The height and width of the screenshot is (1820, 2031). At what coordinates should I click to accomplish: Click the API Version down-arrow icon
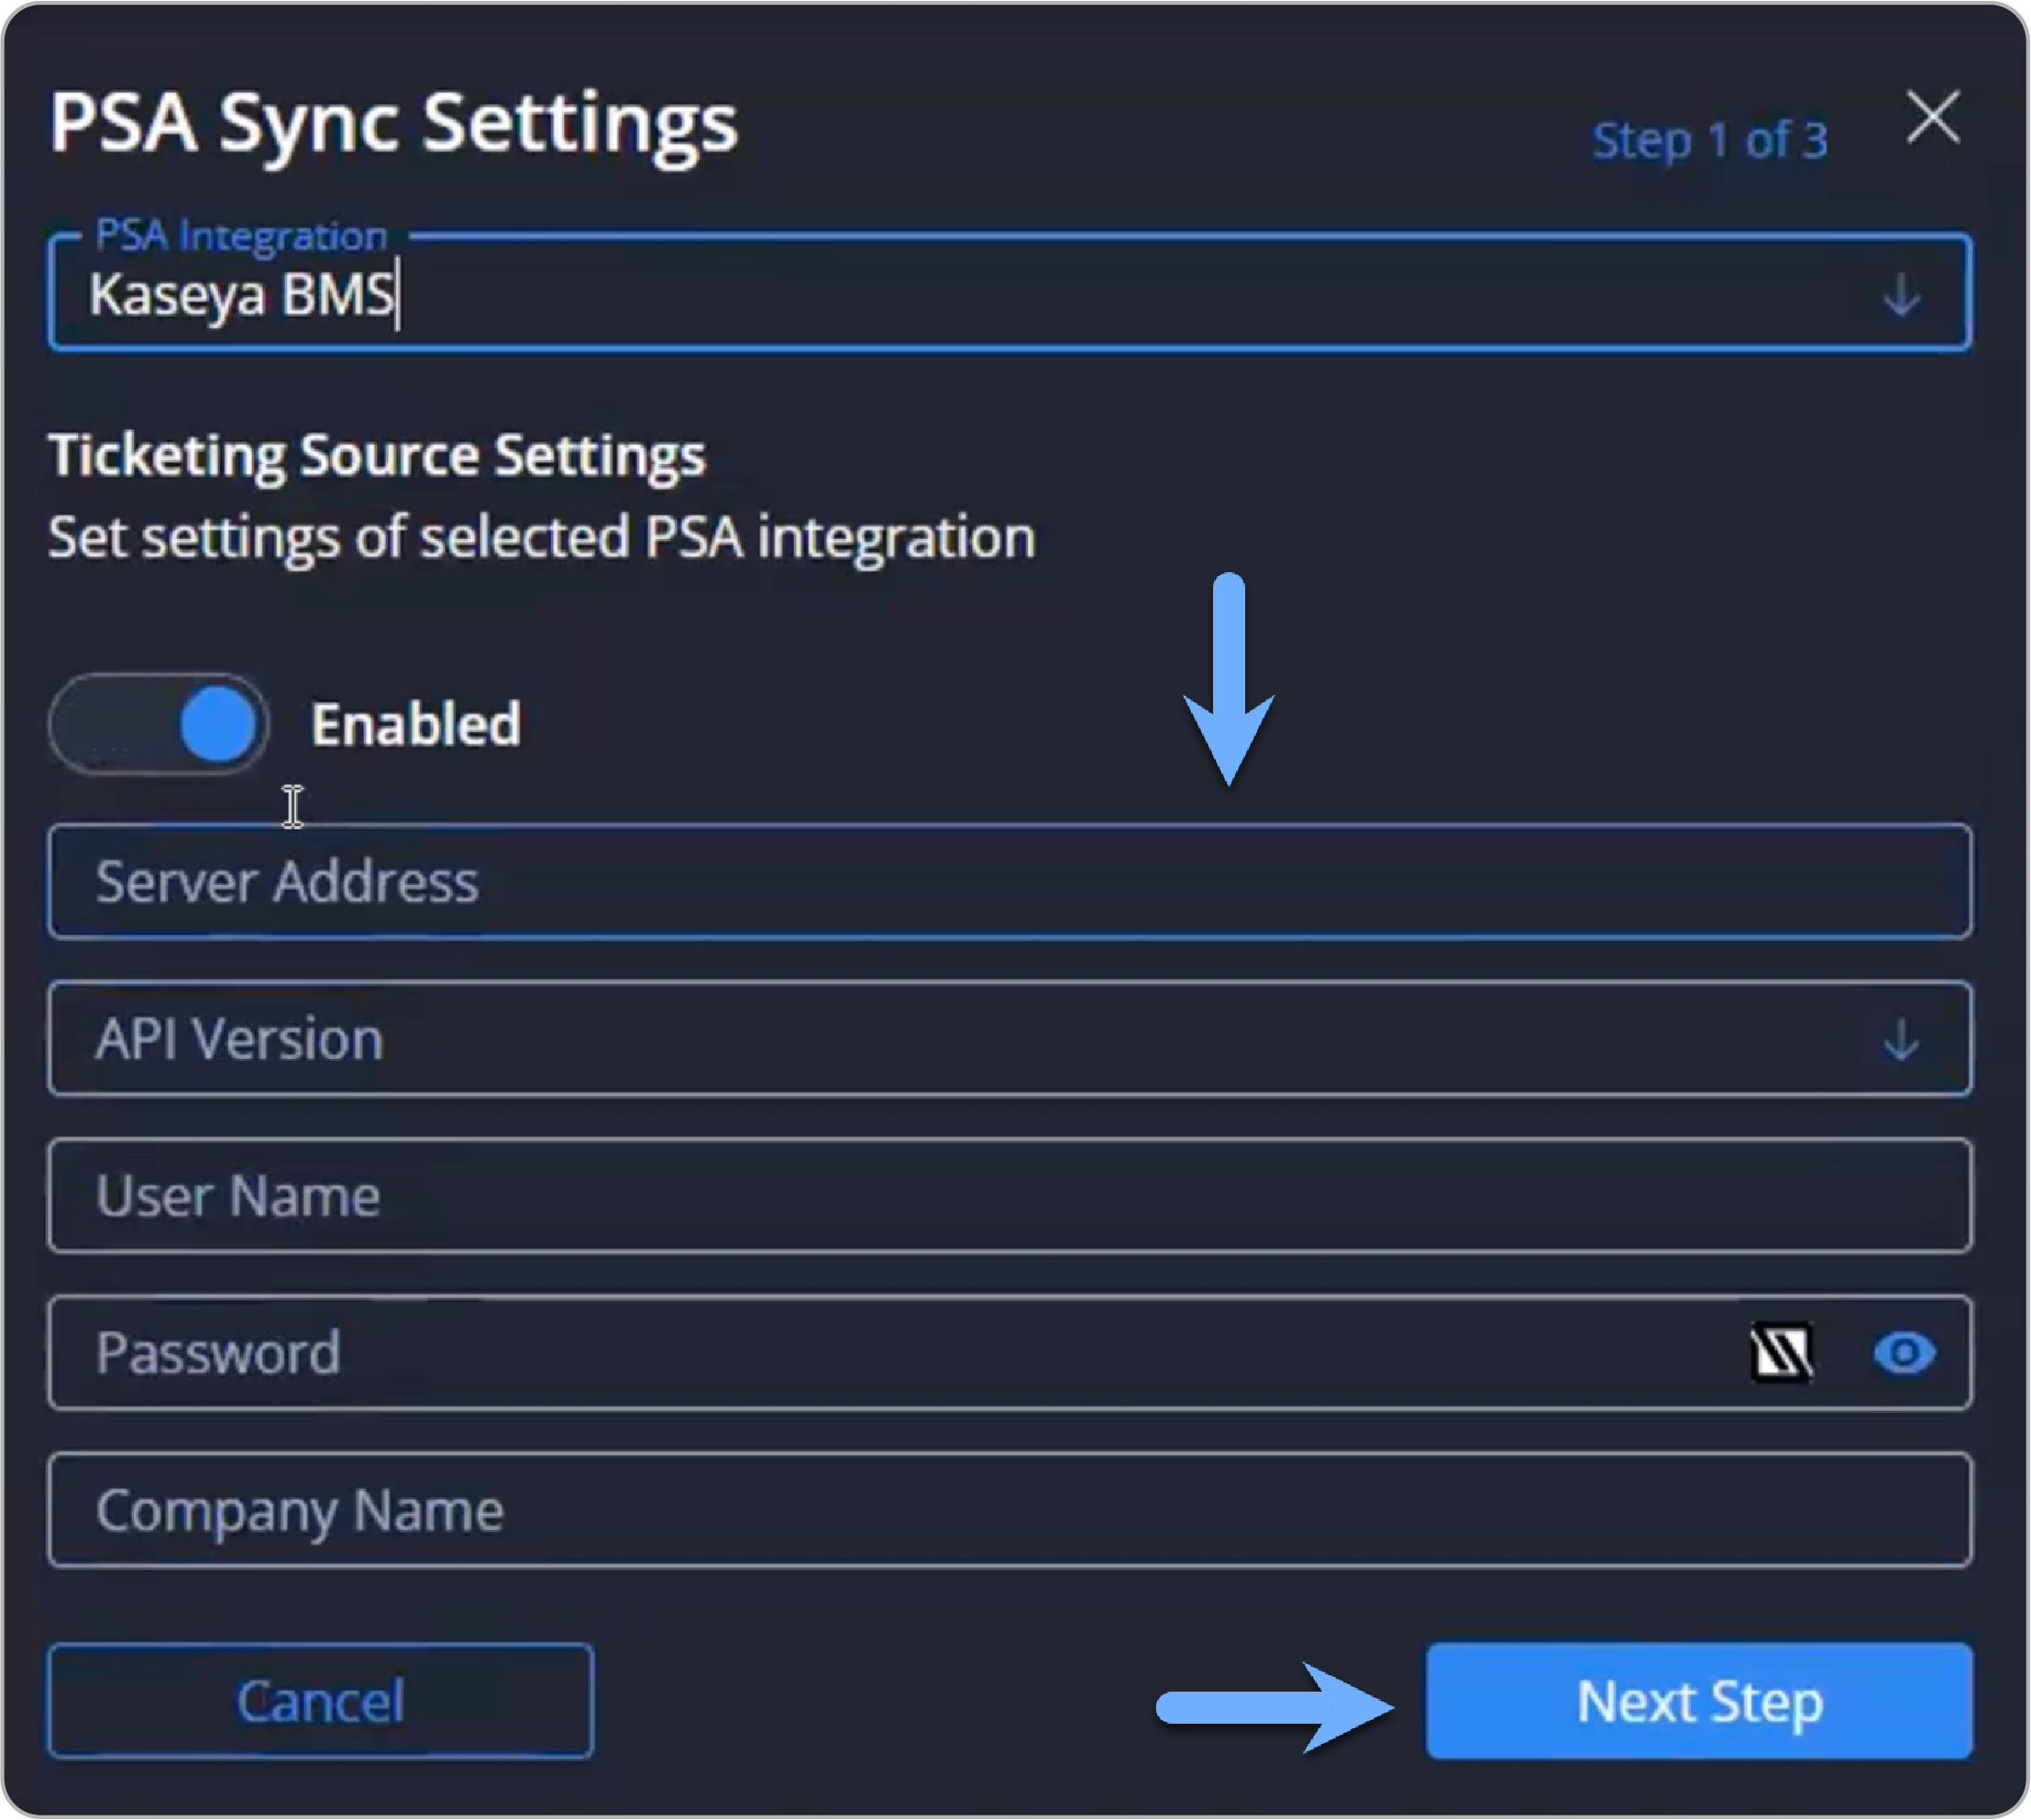[1899, 1040]
